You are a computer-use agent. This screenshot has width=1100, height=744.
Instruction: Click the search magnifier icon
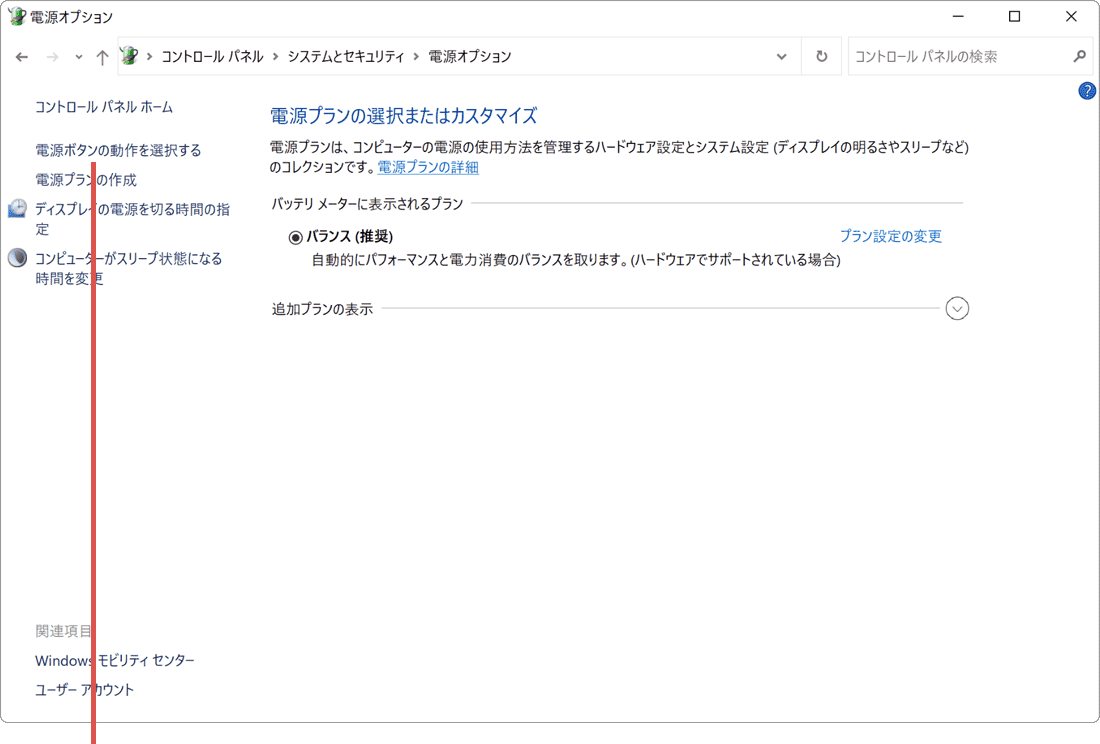tap(1079, 57)
